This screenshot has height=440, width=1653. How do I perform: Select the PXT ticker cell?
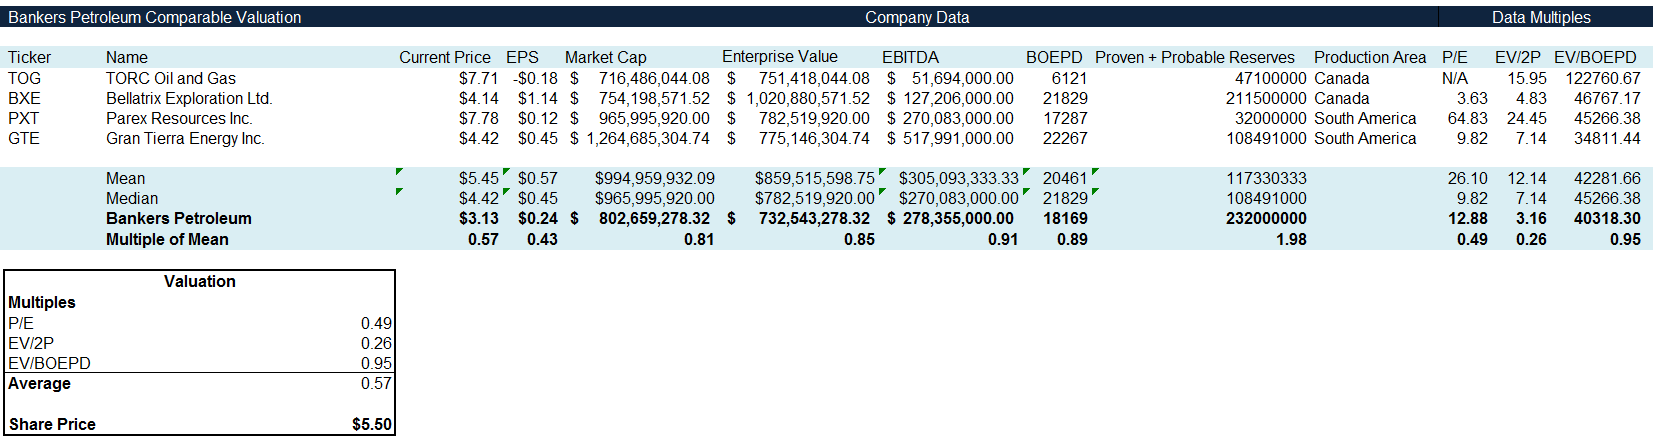click(x=23, y=118)
